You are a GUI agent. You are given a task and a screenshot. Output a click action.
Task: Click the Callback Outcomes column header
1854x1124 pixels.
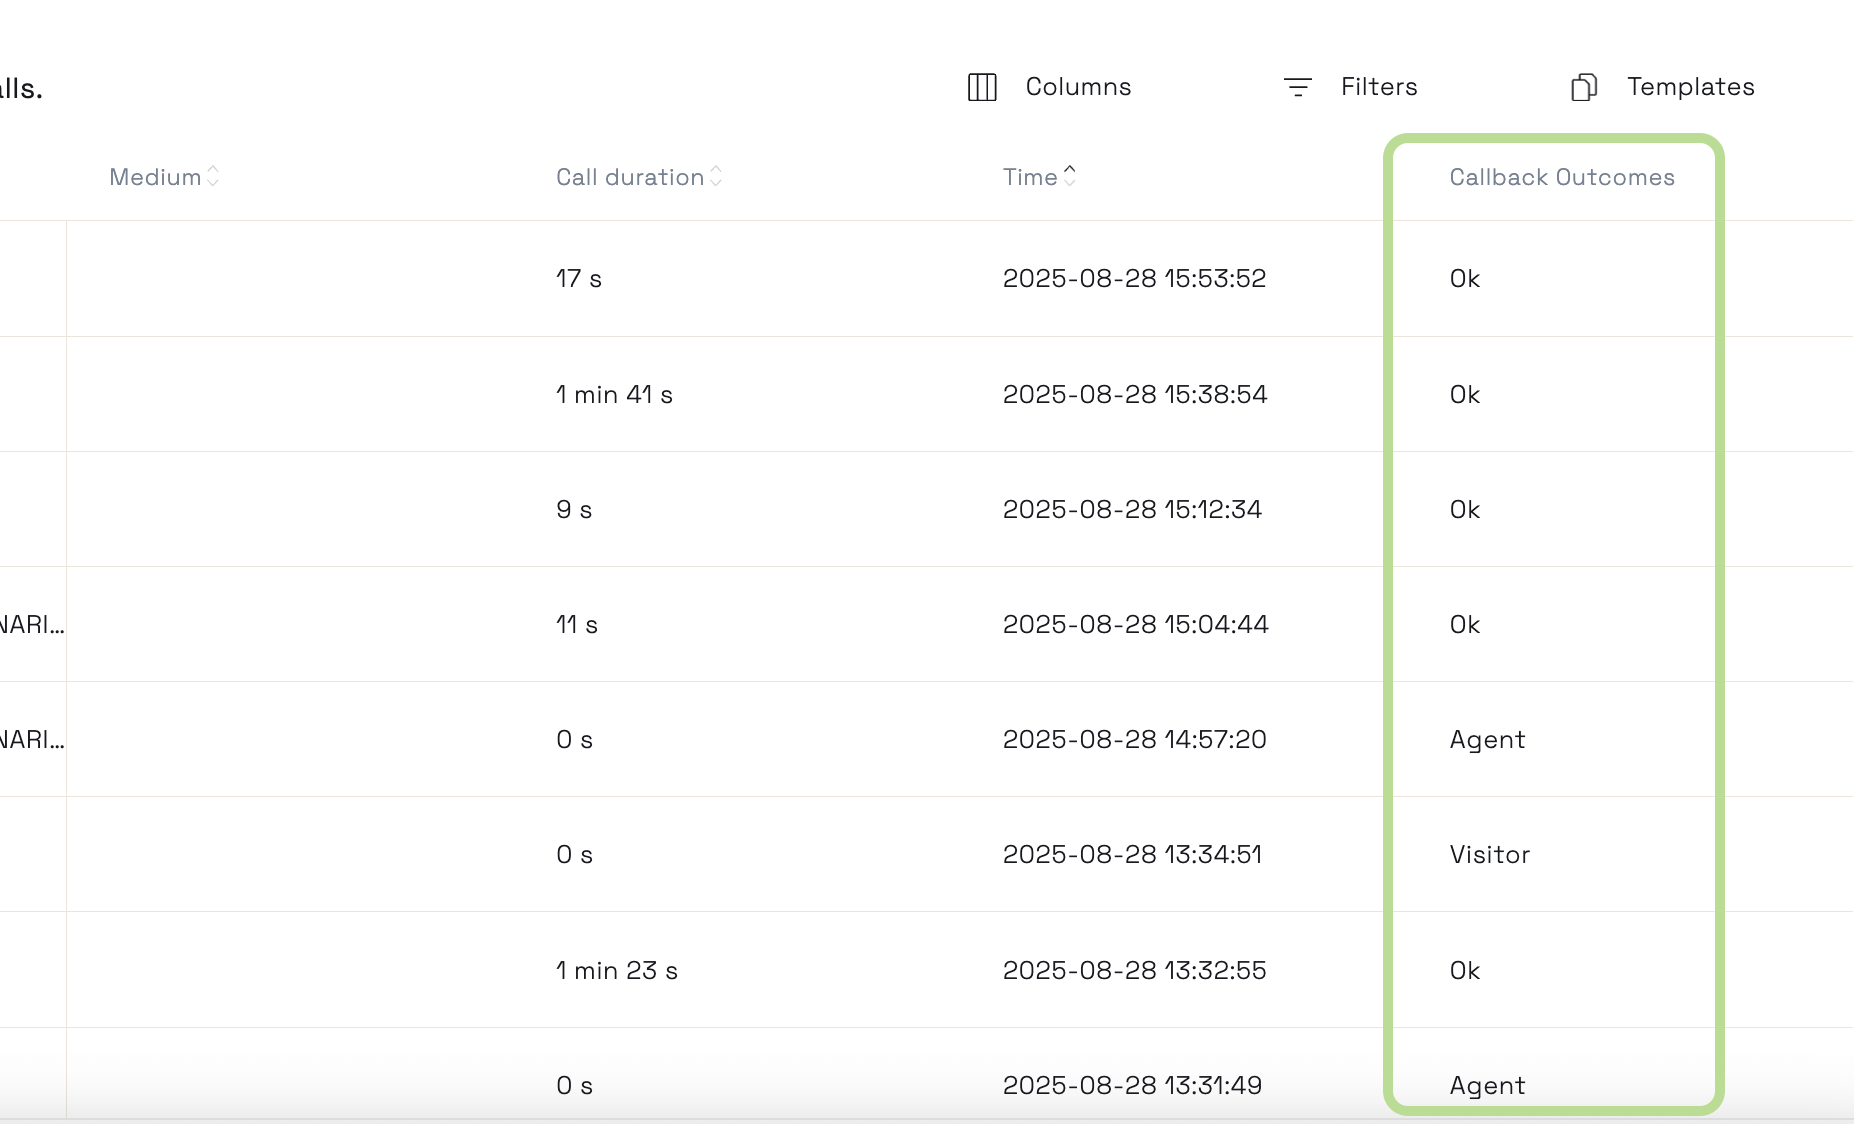[1562, 177]
